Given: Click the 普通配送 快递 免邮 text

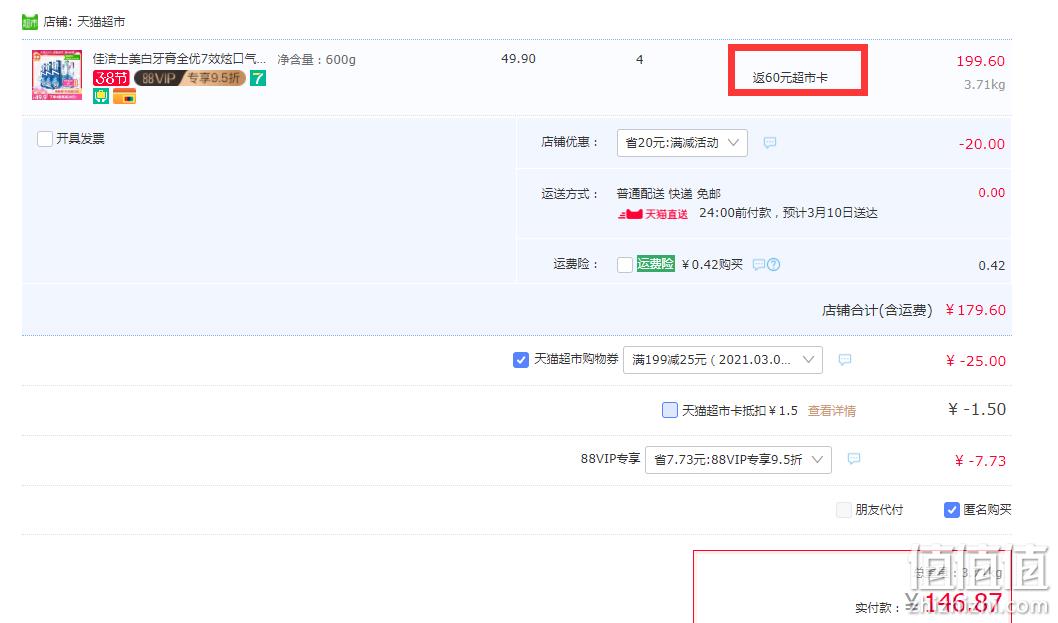Looking at the screenshot, I should point(669,194).
